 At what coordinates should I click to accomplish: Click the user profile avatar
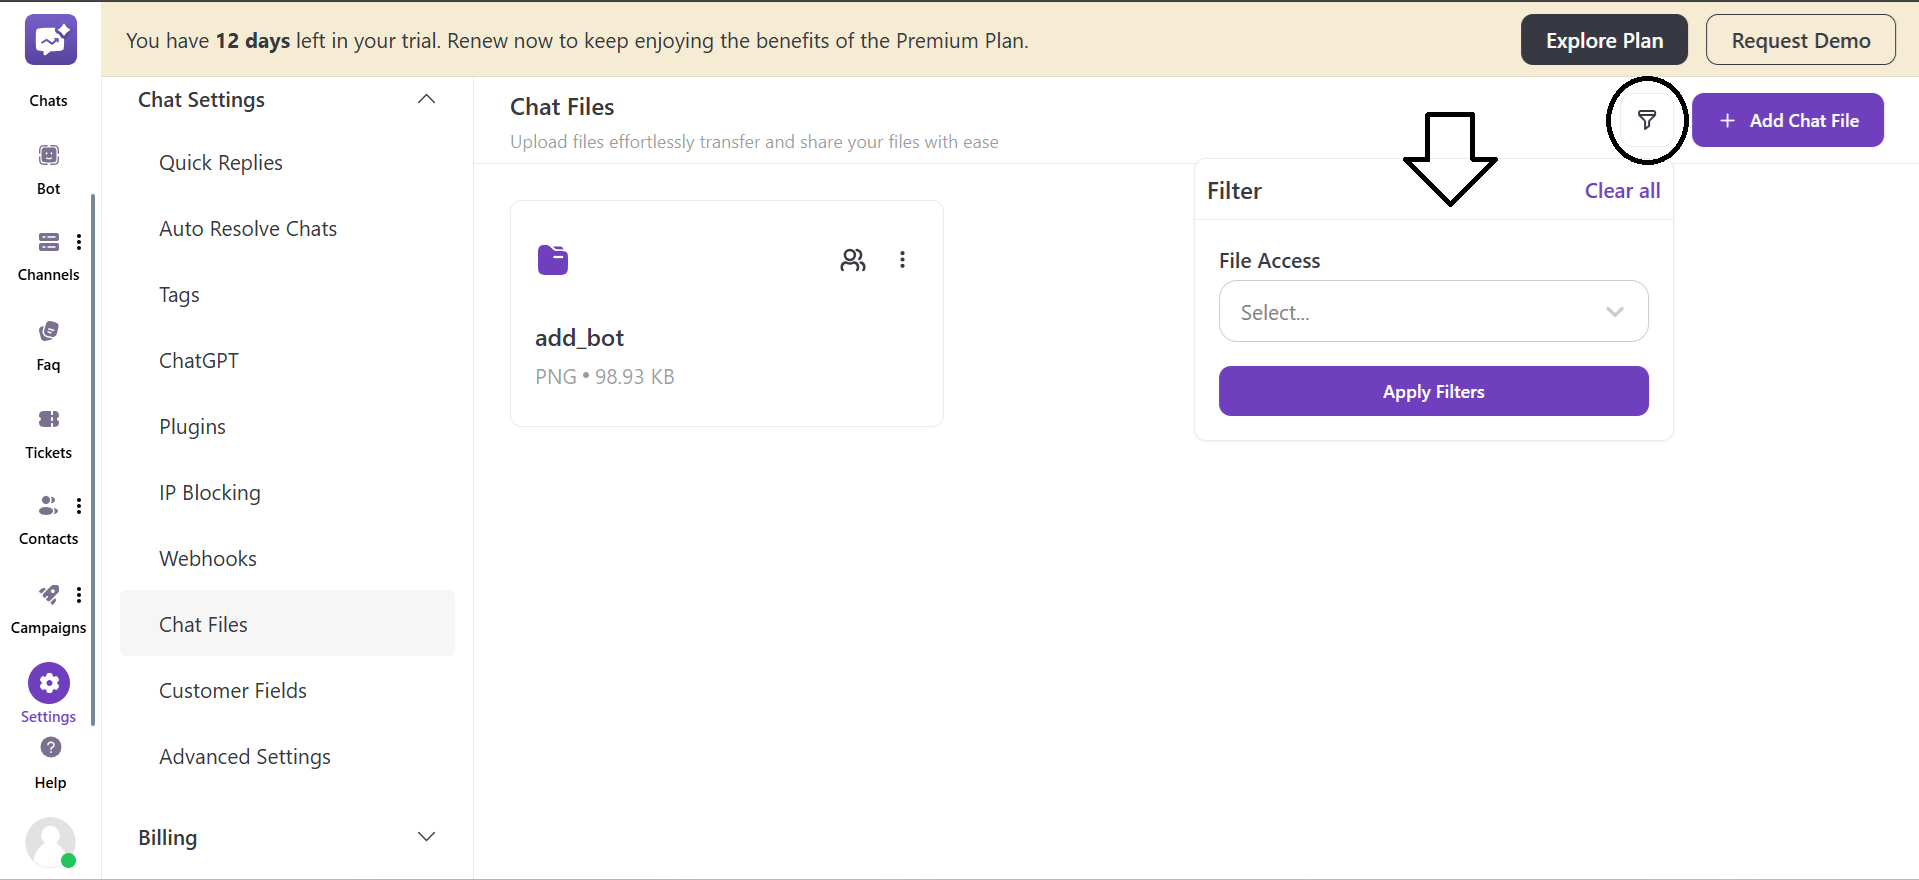coord(51,842)
